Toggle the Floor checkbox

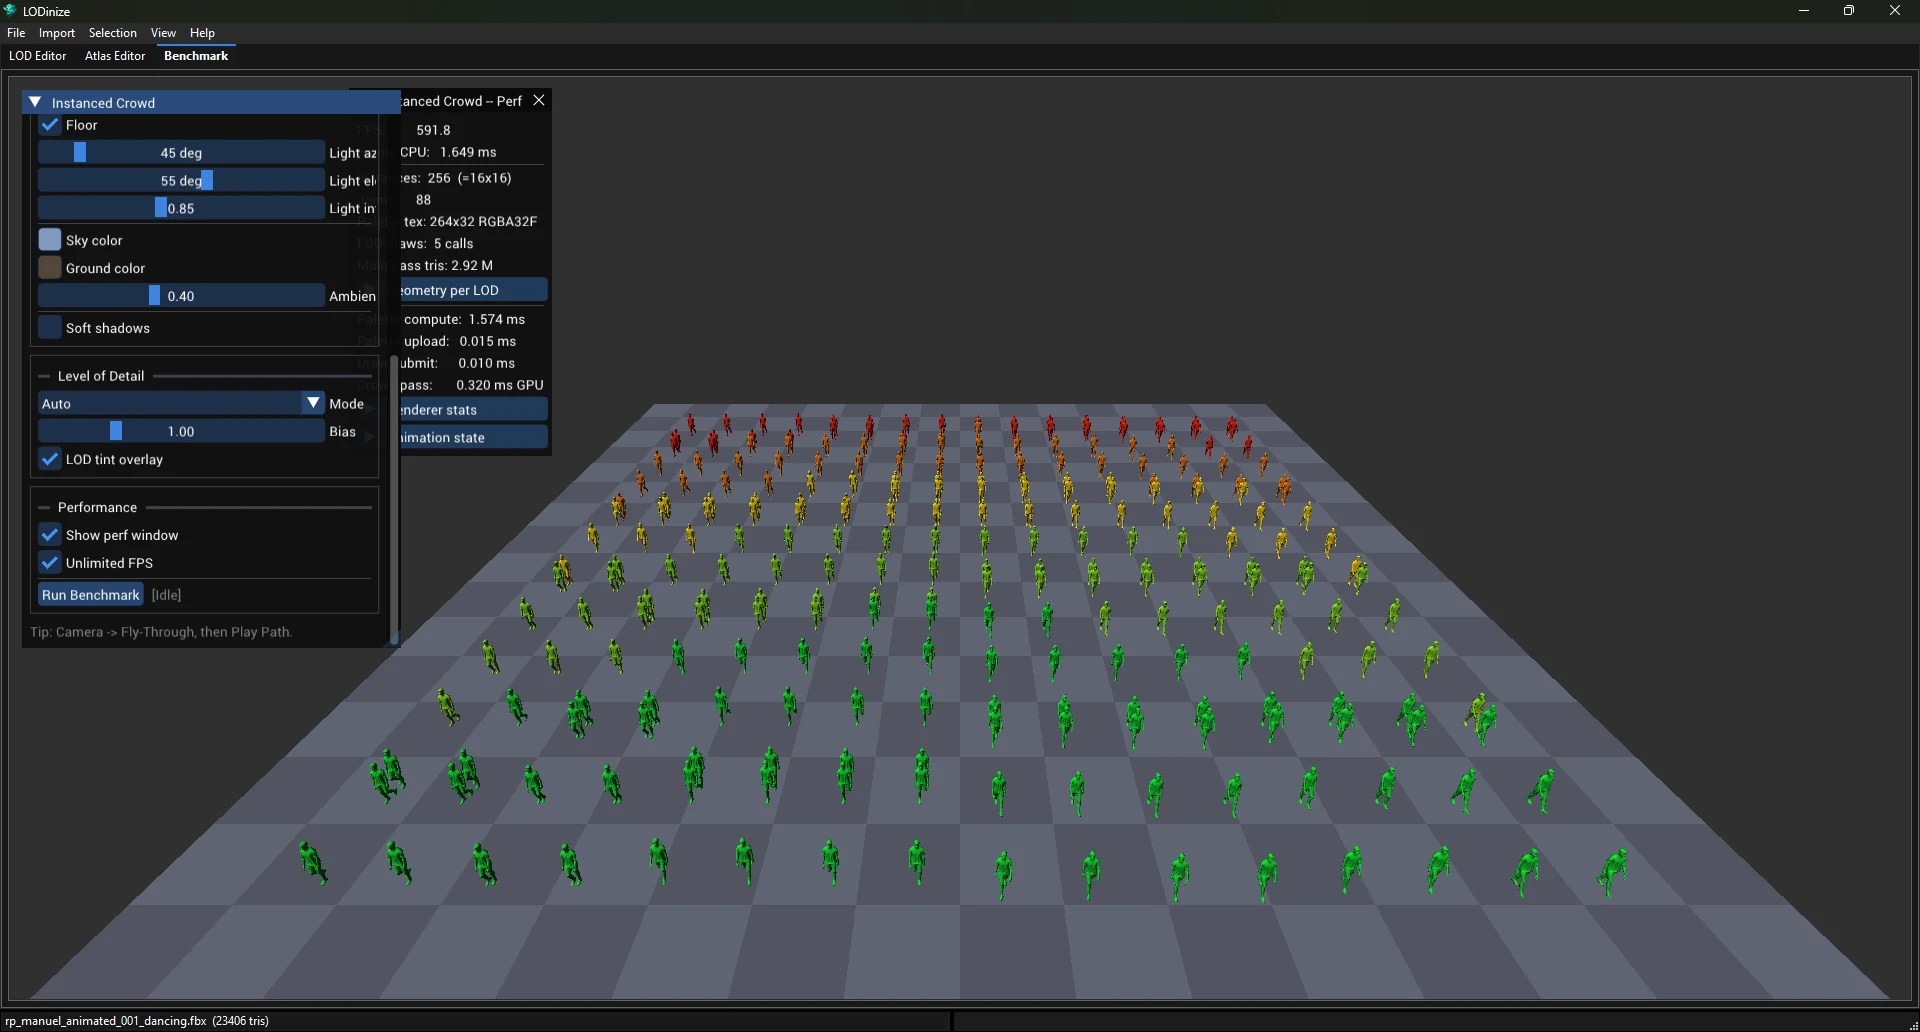(x=50, y=125)
